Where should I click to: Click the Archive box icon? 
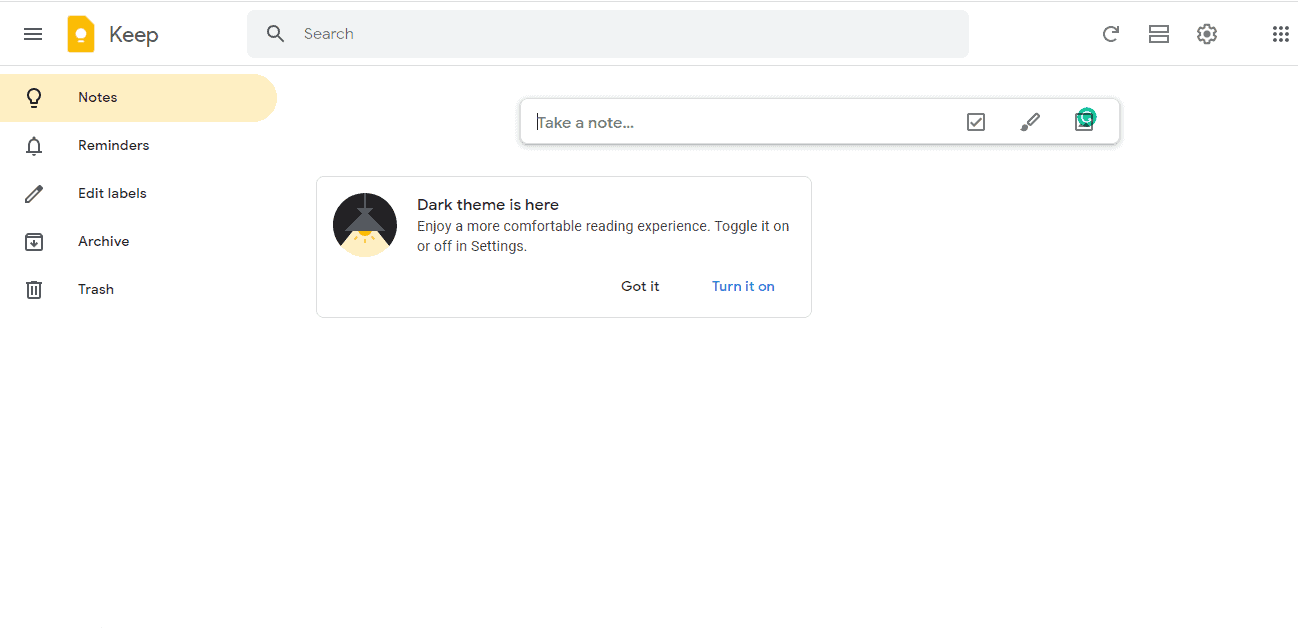[34, 242]
